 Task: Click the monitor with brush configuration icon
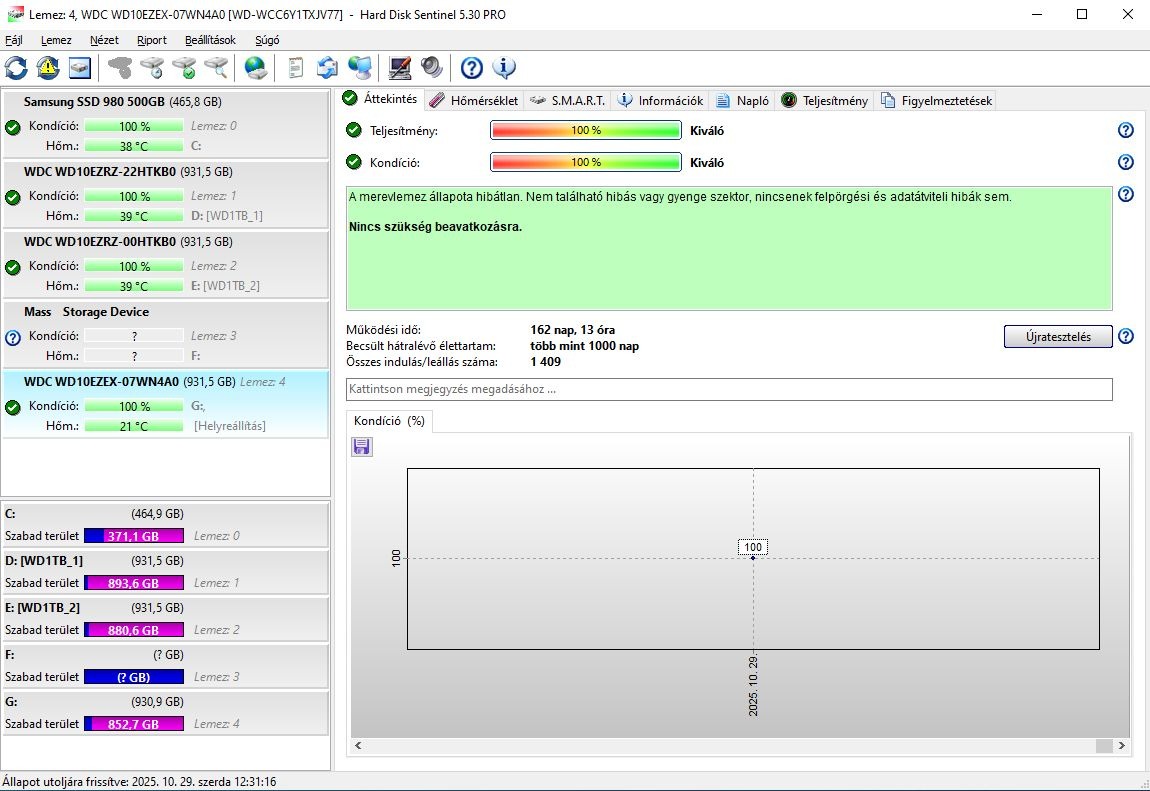[x=400, y=68]
